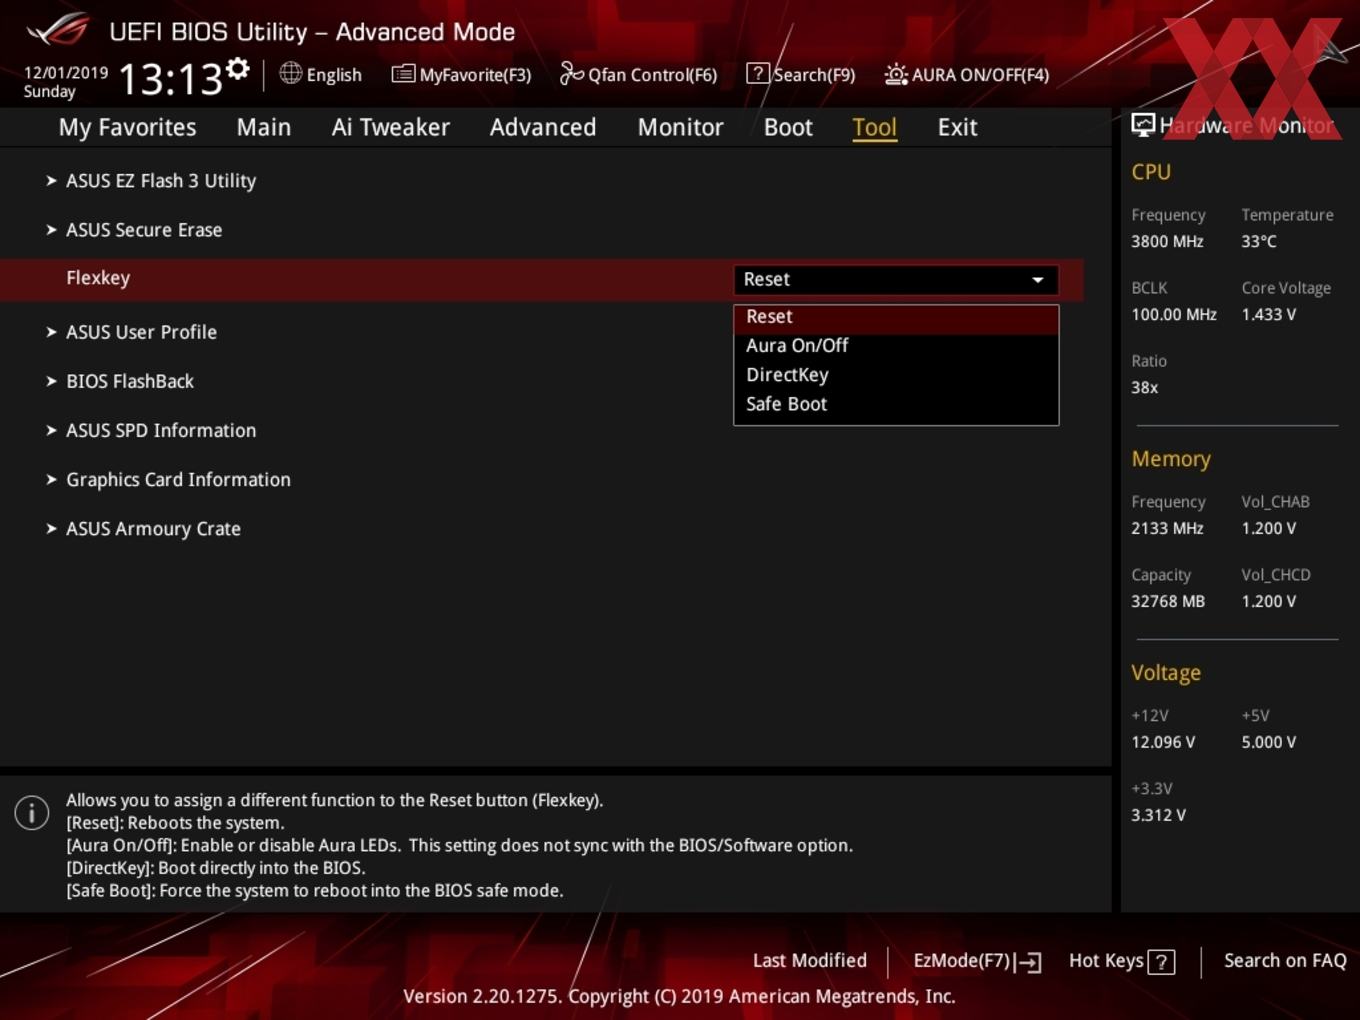Select the Tool tab
This screenshot has width=1360, height=1020.
click(874, 127)
